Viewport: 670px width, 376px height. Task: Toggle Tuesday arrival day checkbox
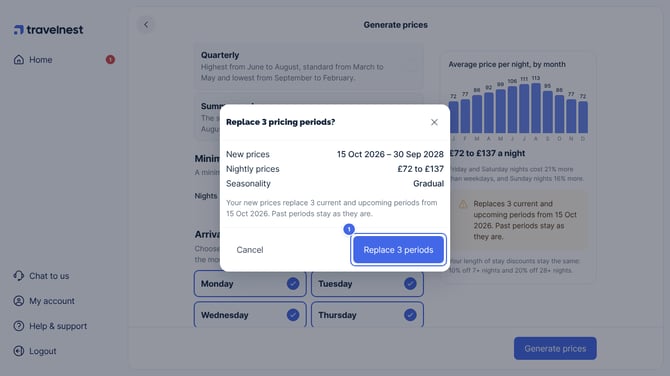410,283
